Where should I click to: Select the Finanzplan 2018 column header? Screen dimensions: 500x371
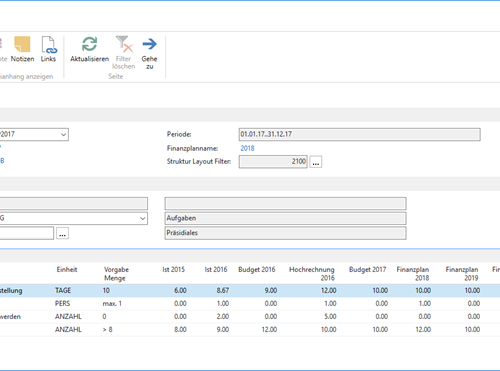pos(413,274)
